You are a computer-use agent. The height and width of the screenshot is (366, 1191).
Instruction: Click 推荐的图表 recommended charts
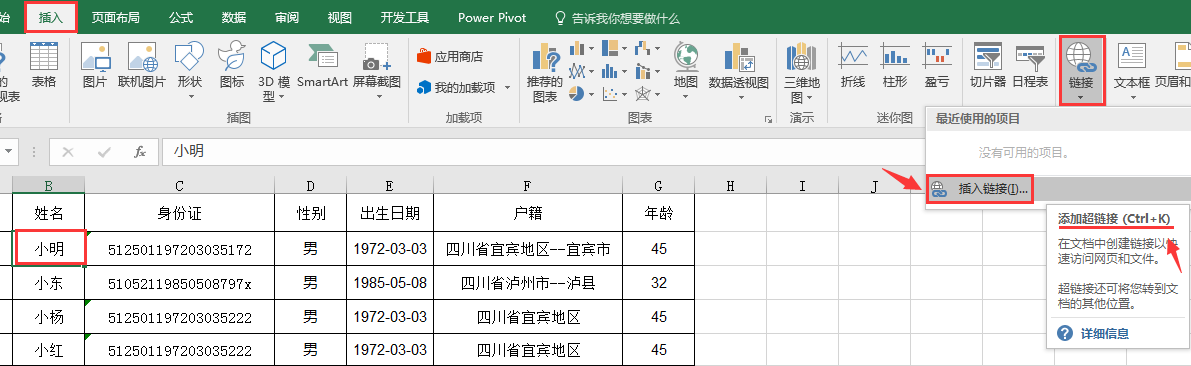click(545, 73)
